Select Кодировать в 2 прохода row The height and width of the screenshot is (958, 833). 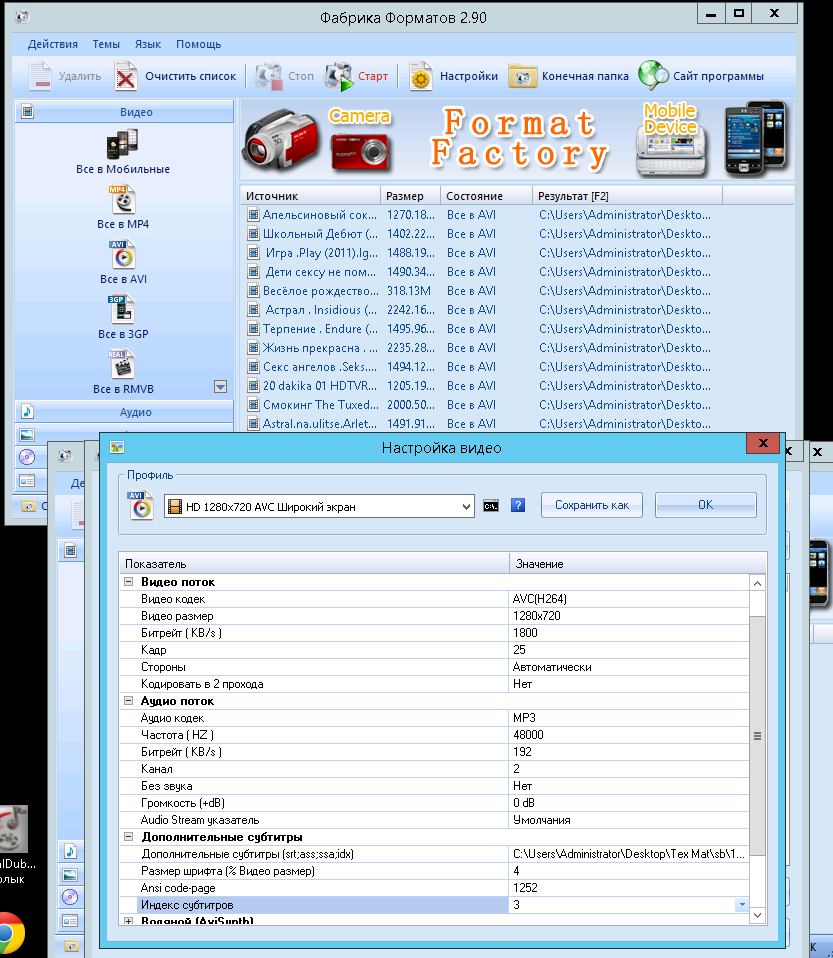(x=435, y=684)
